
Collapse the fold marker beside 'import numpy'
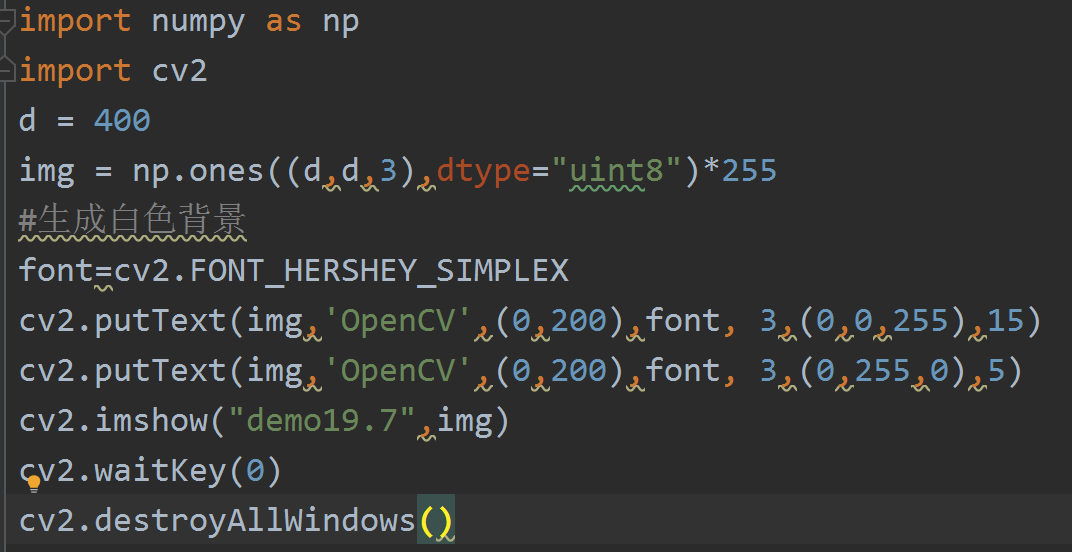click(x=5, y=21)
